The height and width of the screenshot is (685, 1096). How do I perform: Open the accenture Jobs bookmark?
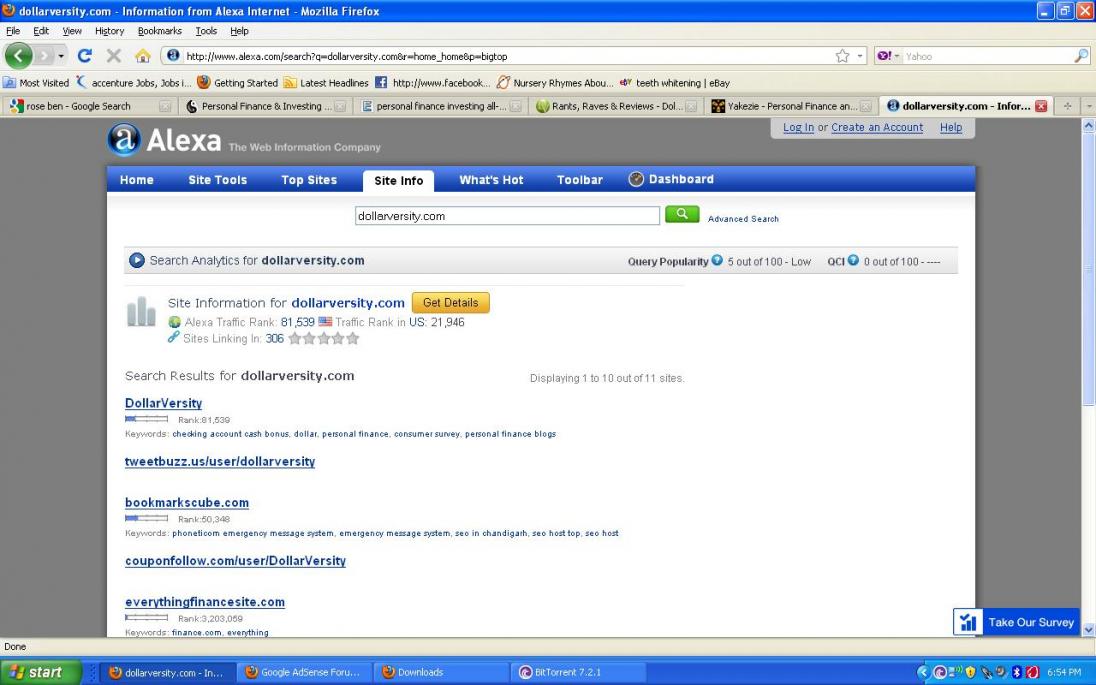coord(133,82)
